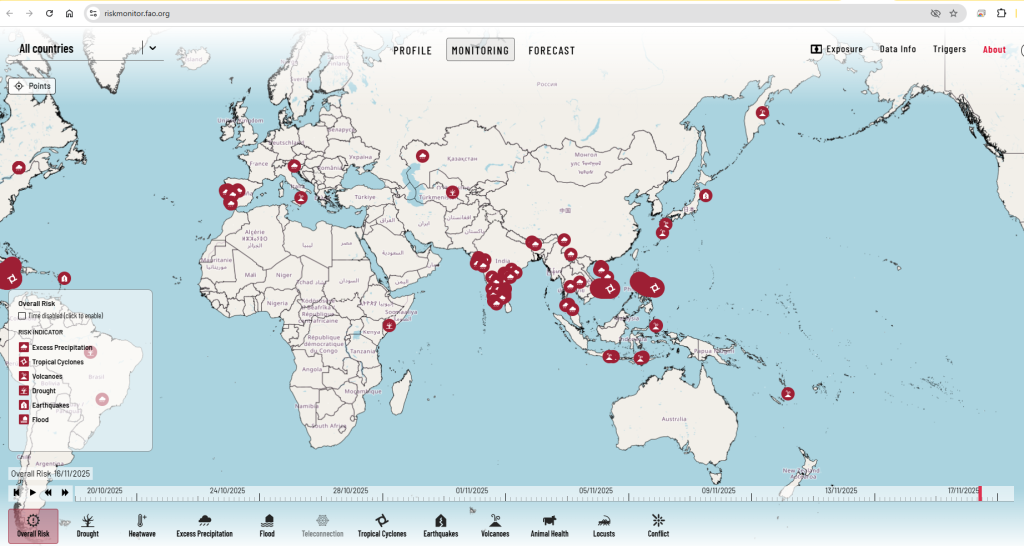The image size is (1024, 546).
Task: Expand the All countries dropdown arrow
Action: click(153, 47)
